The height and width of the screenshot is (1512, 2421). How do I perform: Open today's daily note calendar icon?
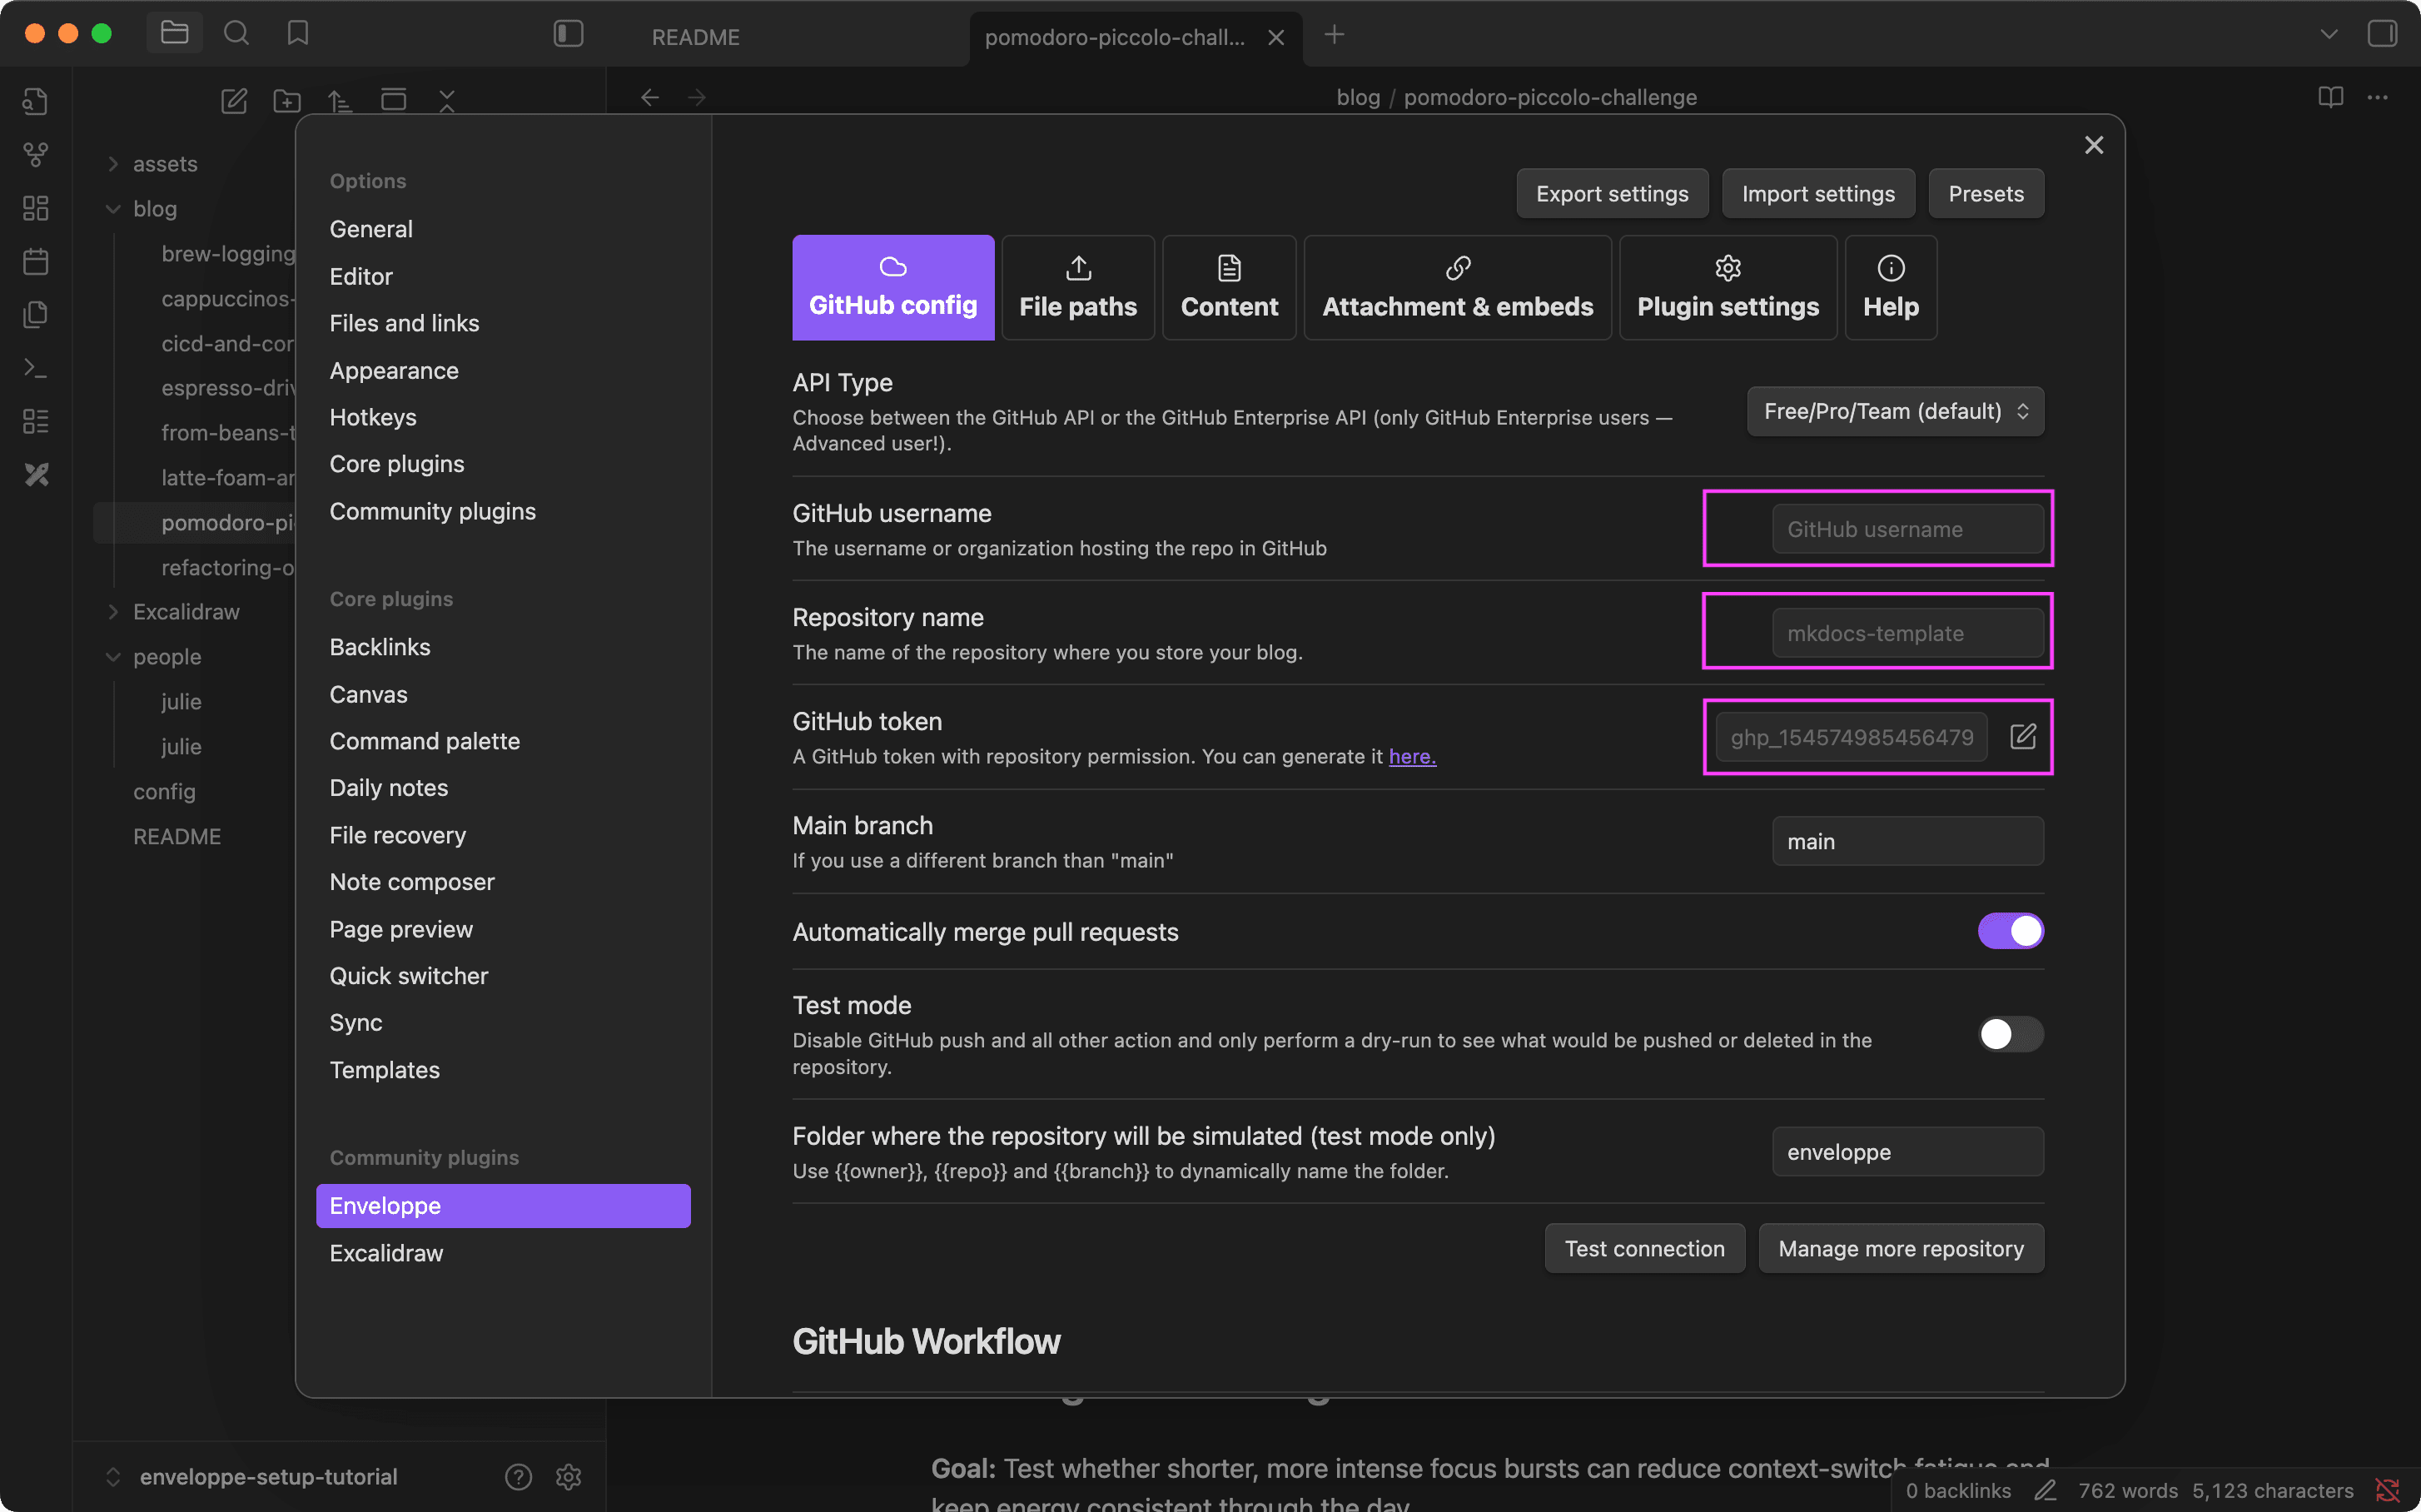point(36,261)
